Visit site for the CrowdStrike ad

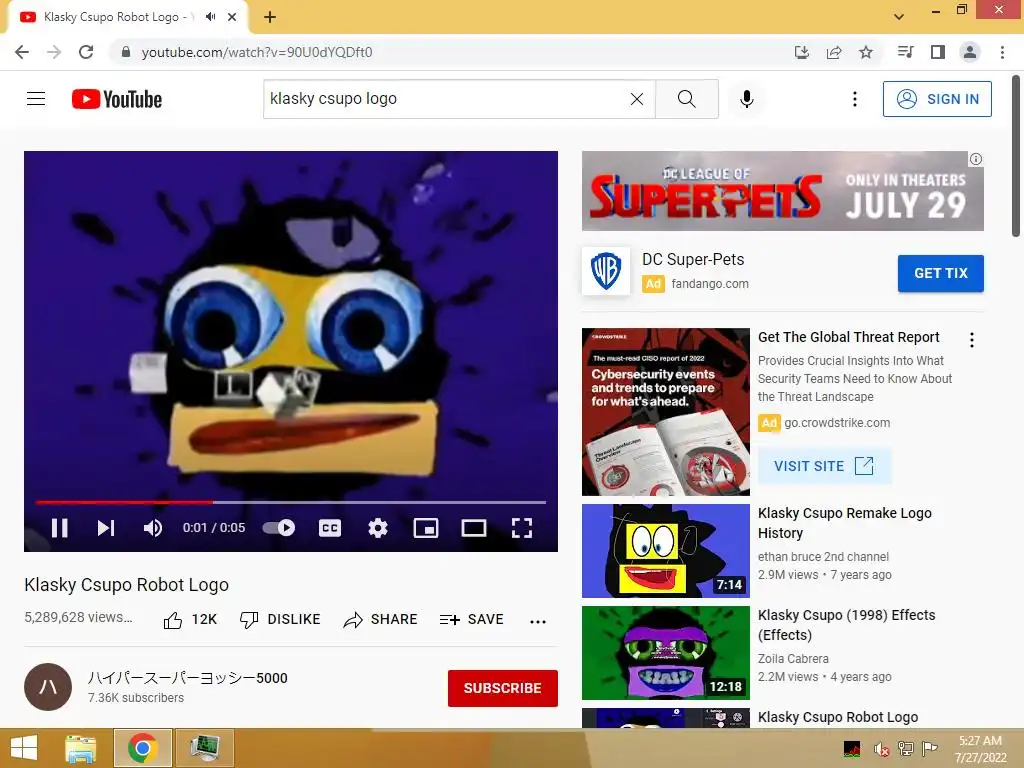824,466
